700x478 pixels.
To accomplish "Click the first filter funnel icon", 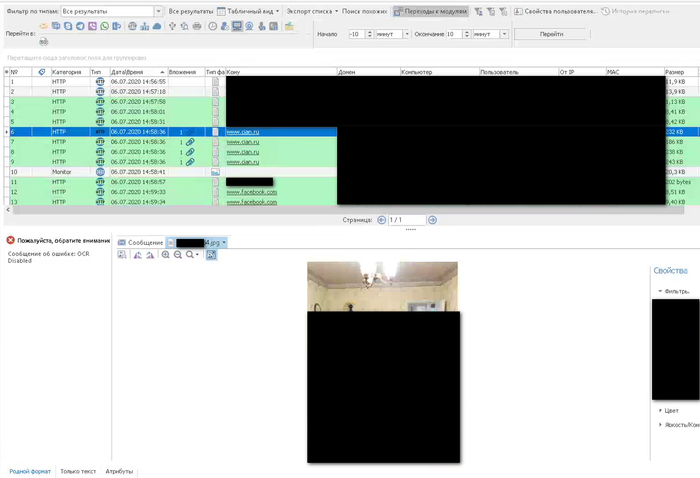I will click(x=478, y=12).
